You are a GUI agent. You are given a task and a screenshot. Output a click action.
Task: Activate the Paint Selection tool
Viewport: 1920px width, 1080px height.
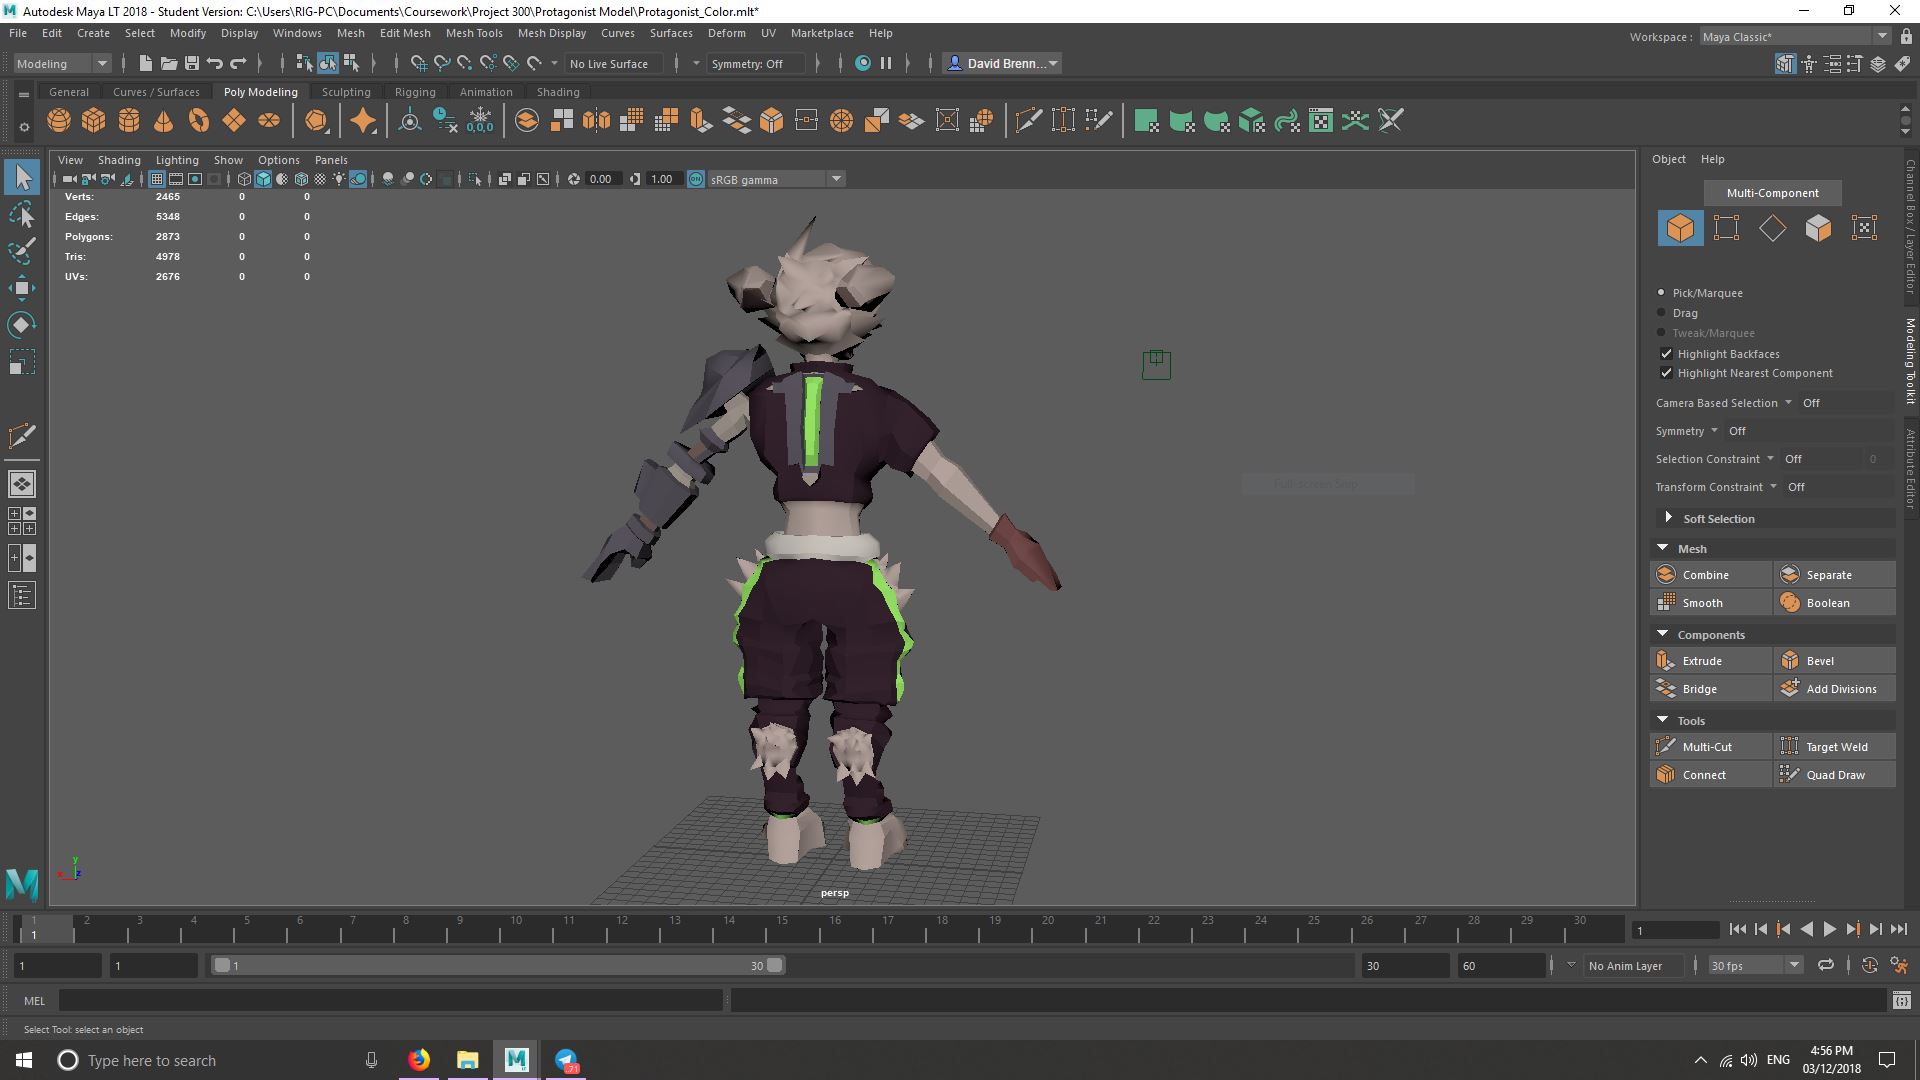click(22, 250)
